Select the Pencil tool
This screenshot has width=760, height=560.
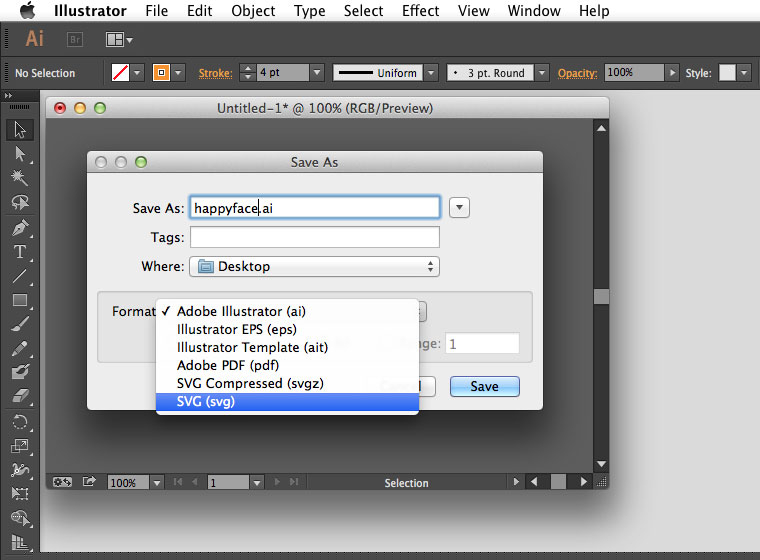20,348
